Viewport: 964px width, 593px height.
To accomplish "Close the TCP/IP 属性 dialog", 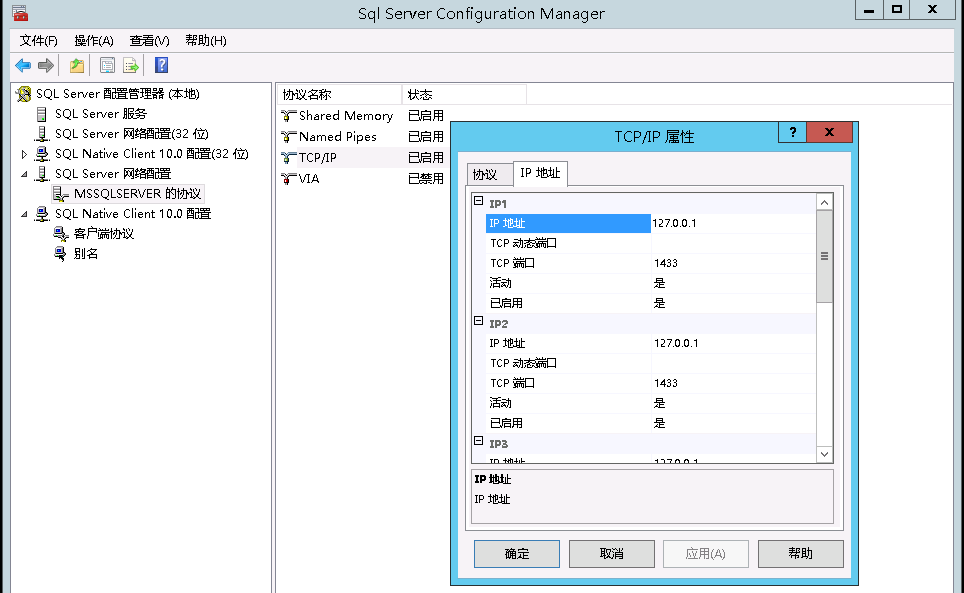I will [x=829, y=132].
